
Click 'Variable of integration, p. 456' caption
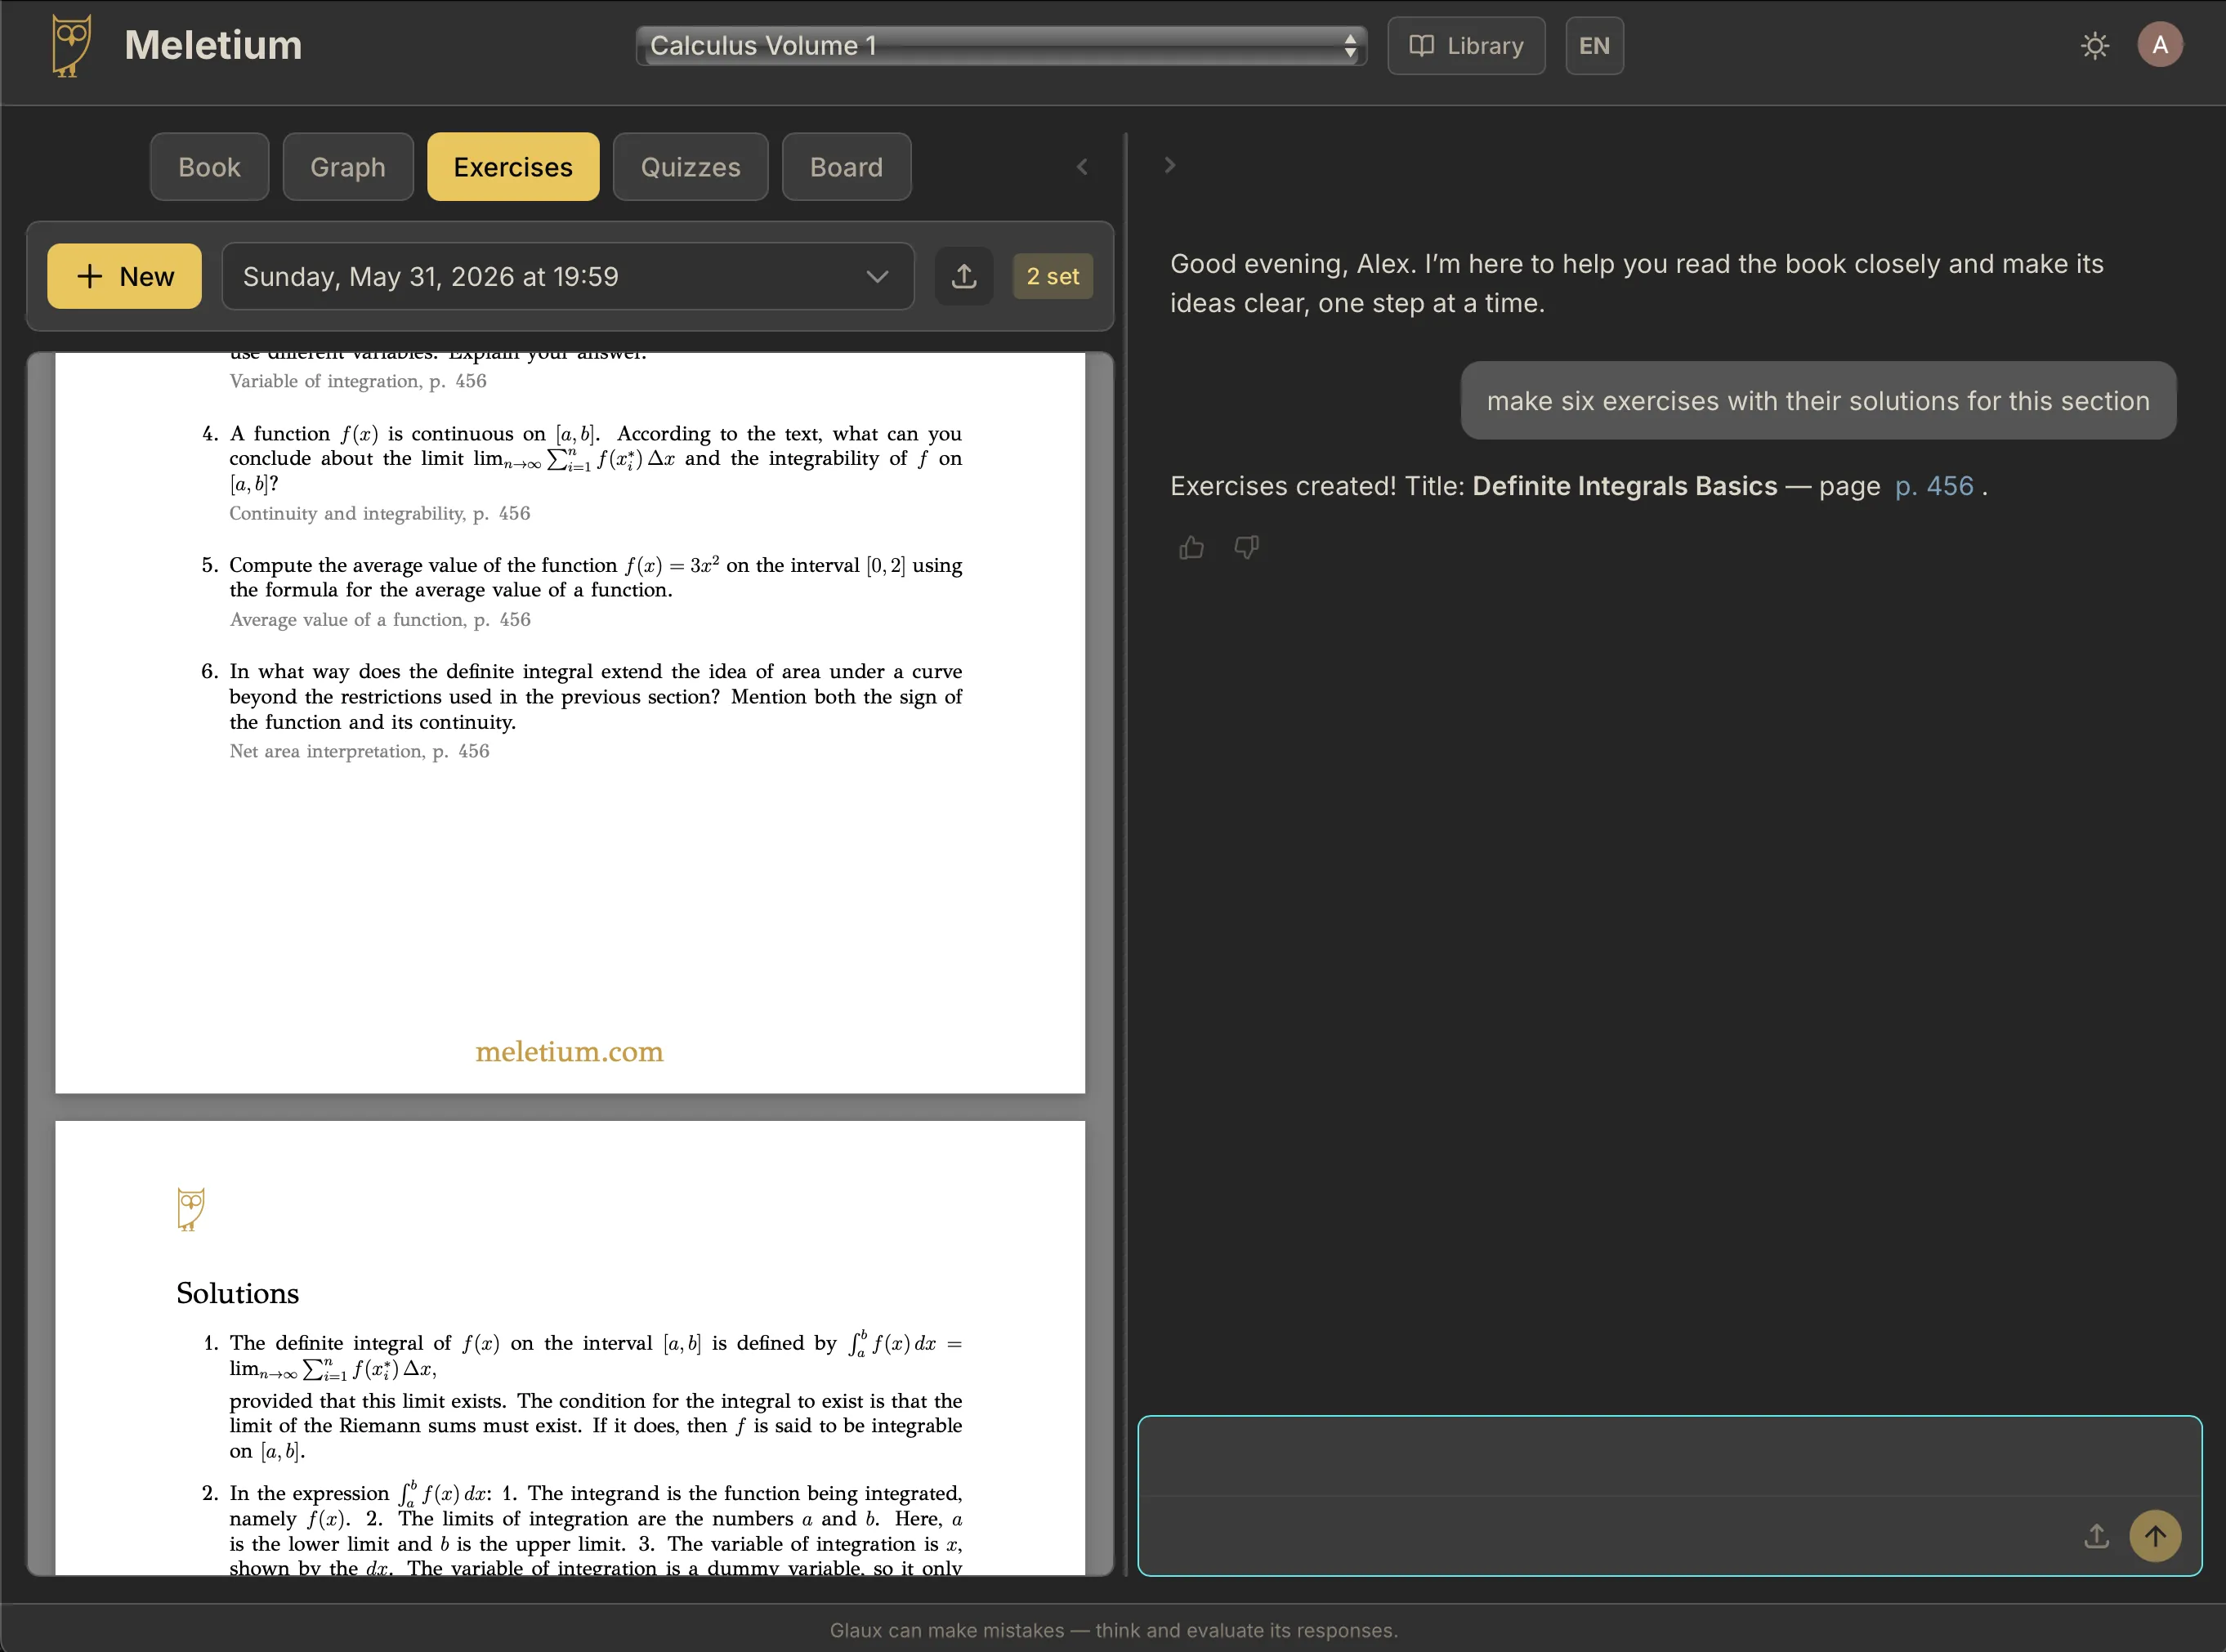coord(358,381)
